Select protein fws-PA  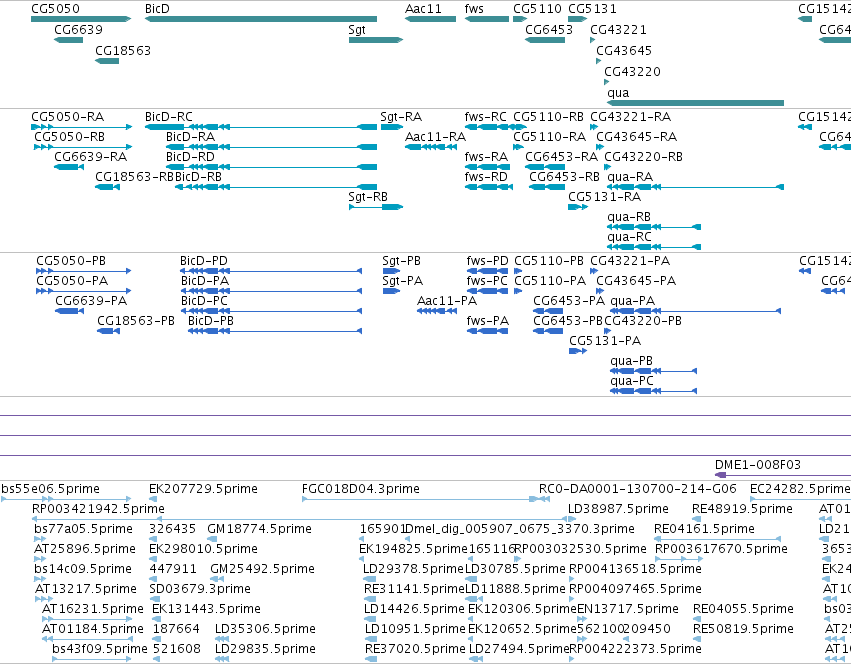click(x=487, y=331)
